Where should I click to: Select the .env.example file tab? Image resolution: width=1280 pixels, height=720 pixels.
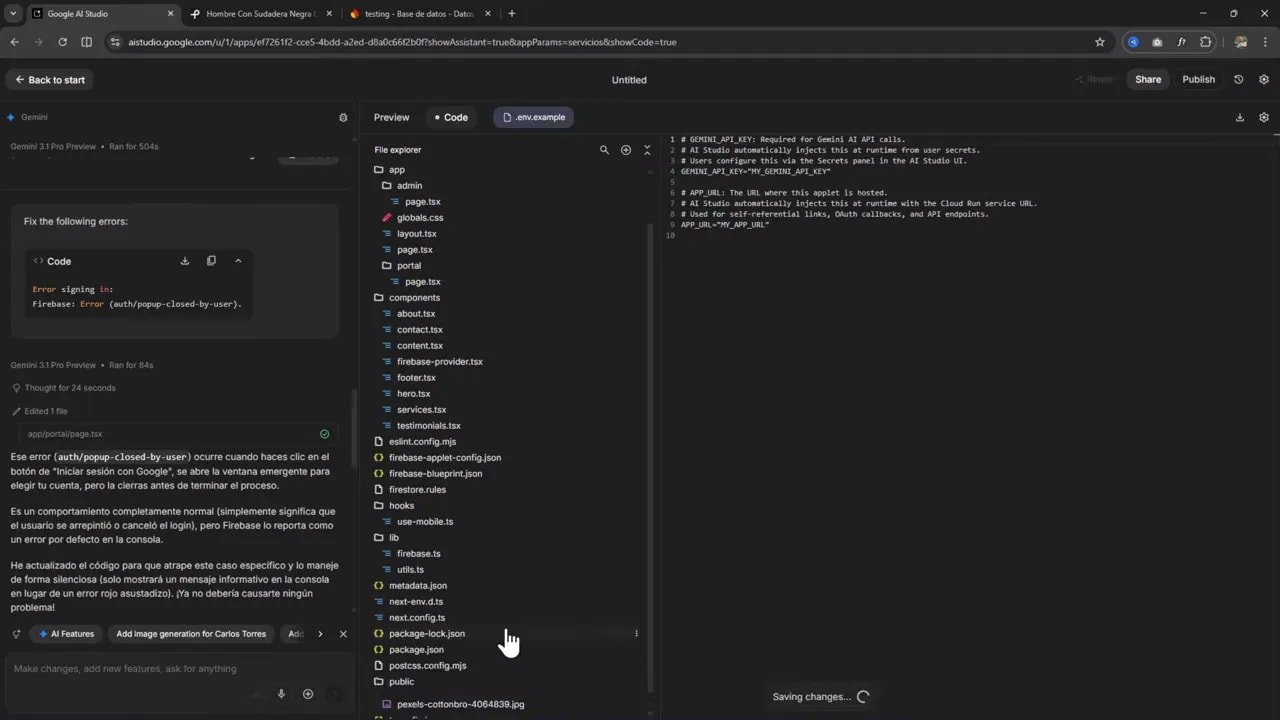click(x=533, y=117)
